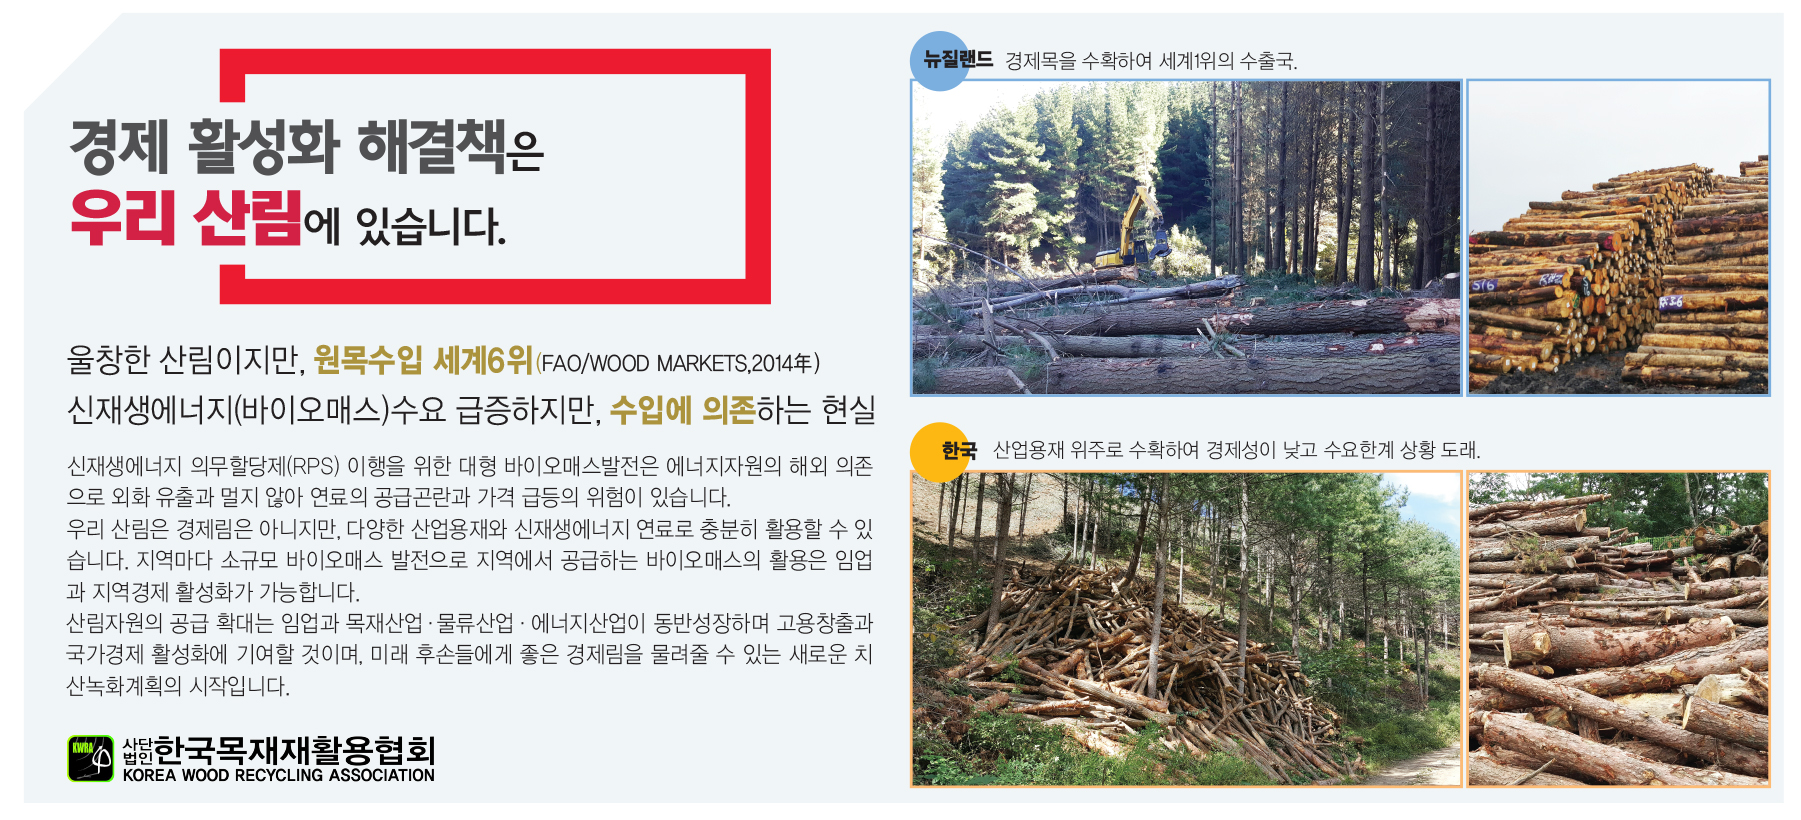Click the 한국목재재활용협회 organization name
This screenshot has width=1801, height=820.
coord(294,751)
